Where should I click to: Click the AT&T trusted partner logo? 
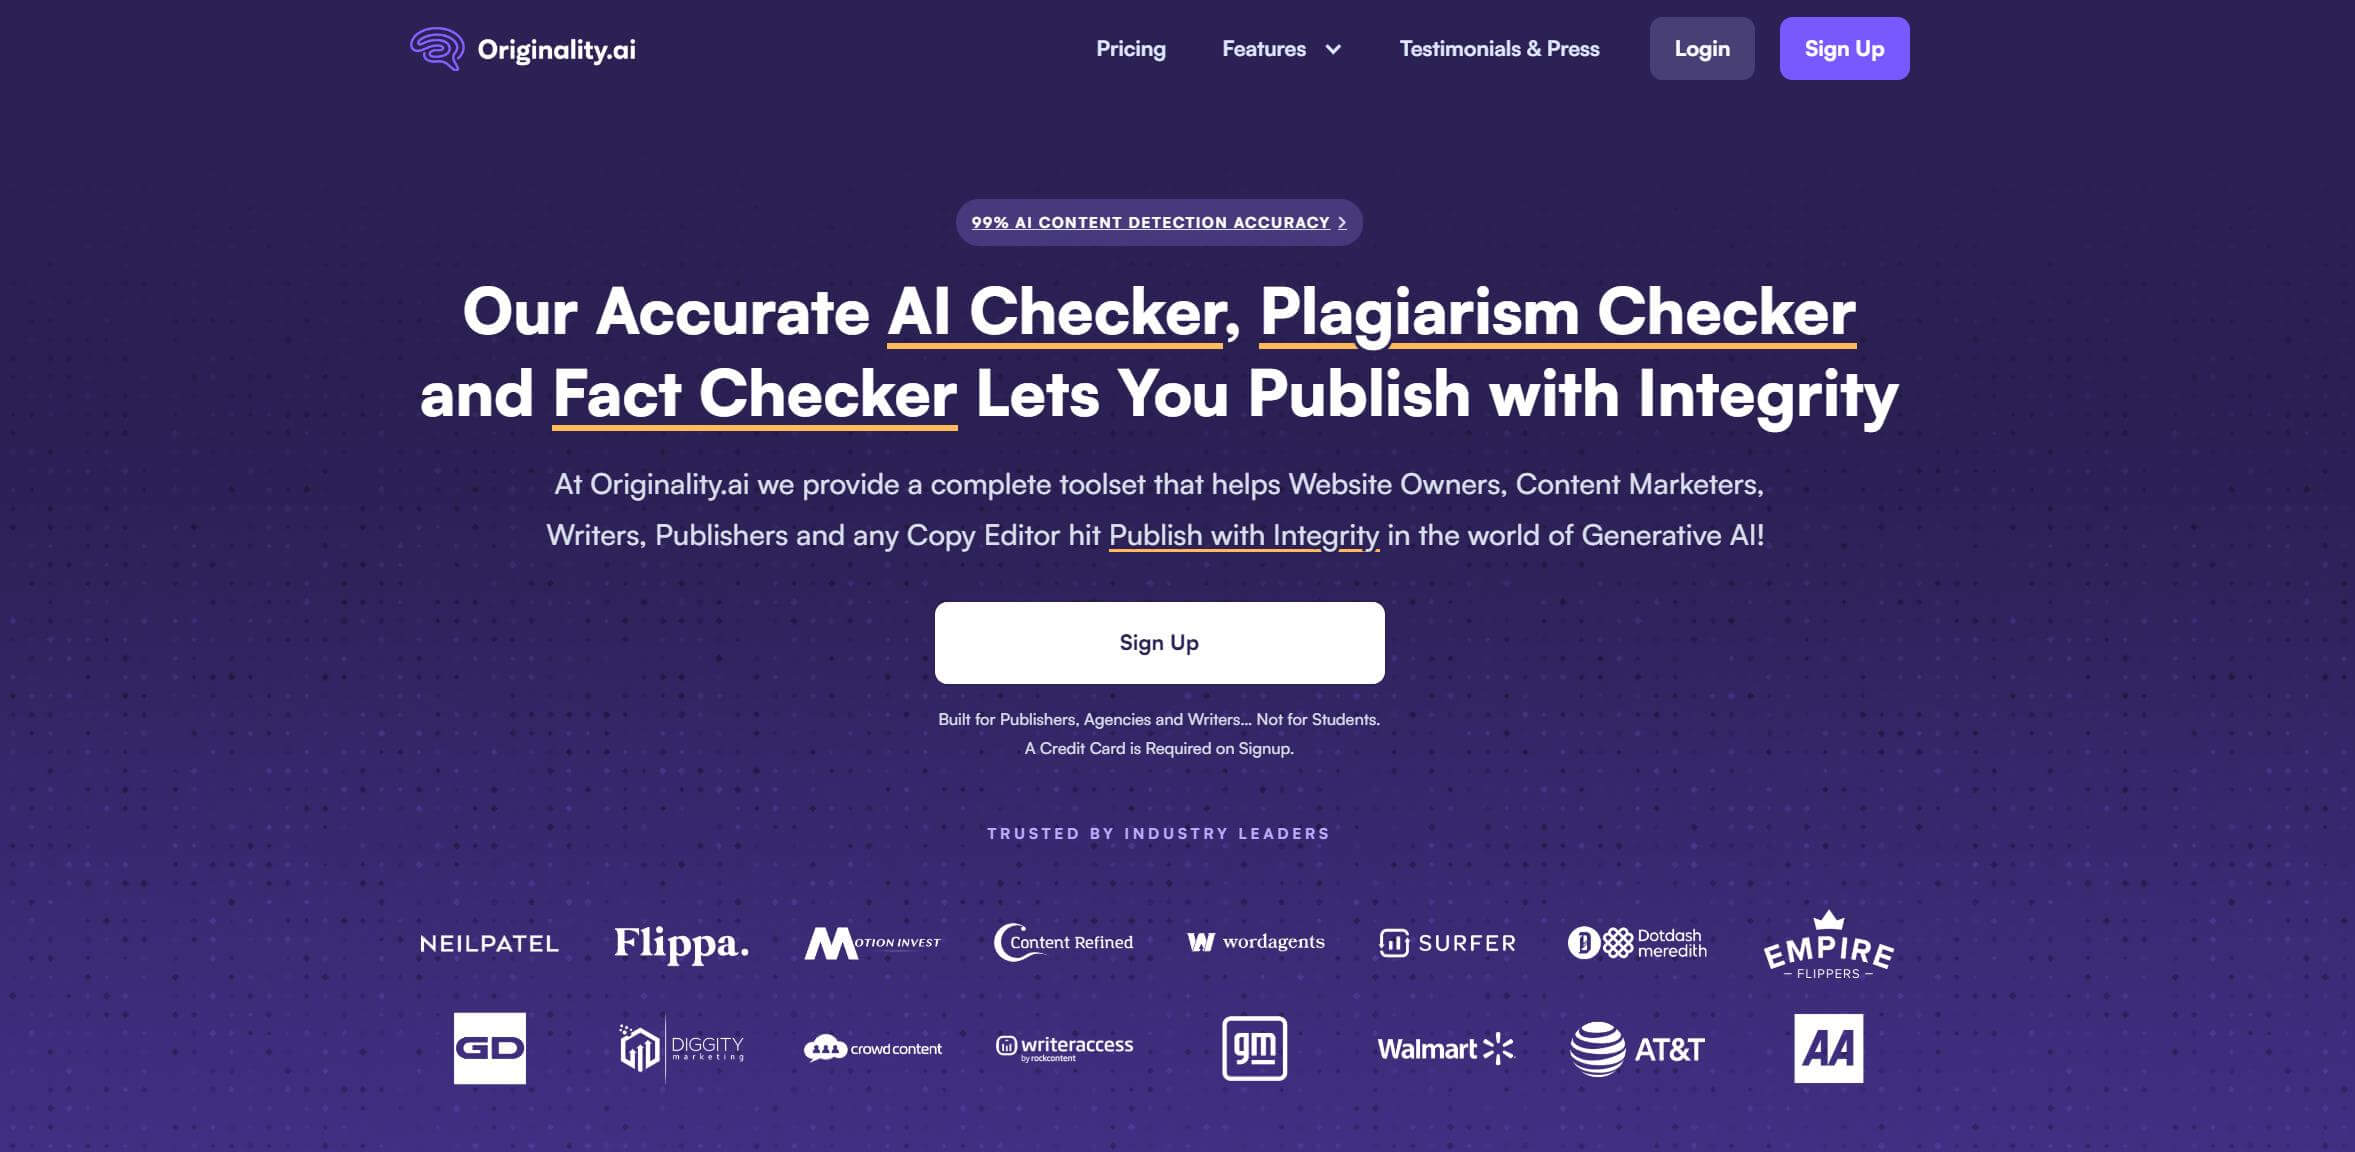1636,1047
